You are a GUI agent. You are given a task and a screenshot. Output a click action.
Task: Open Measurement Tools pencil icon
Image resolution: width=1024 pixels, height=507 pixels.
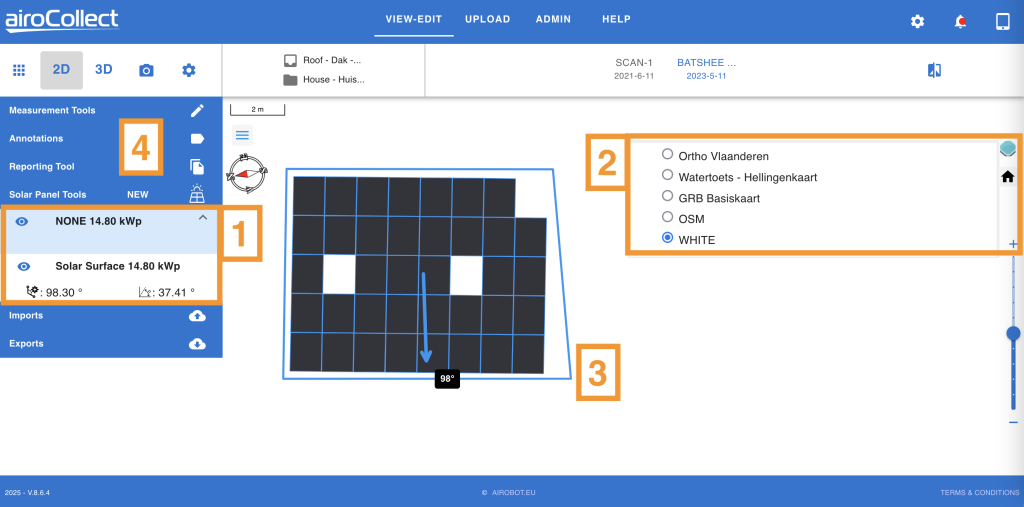197,111
